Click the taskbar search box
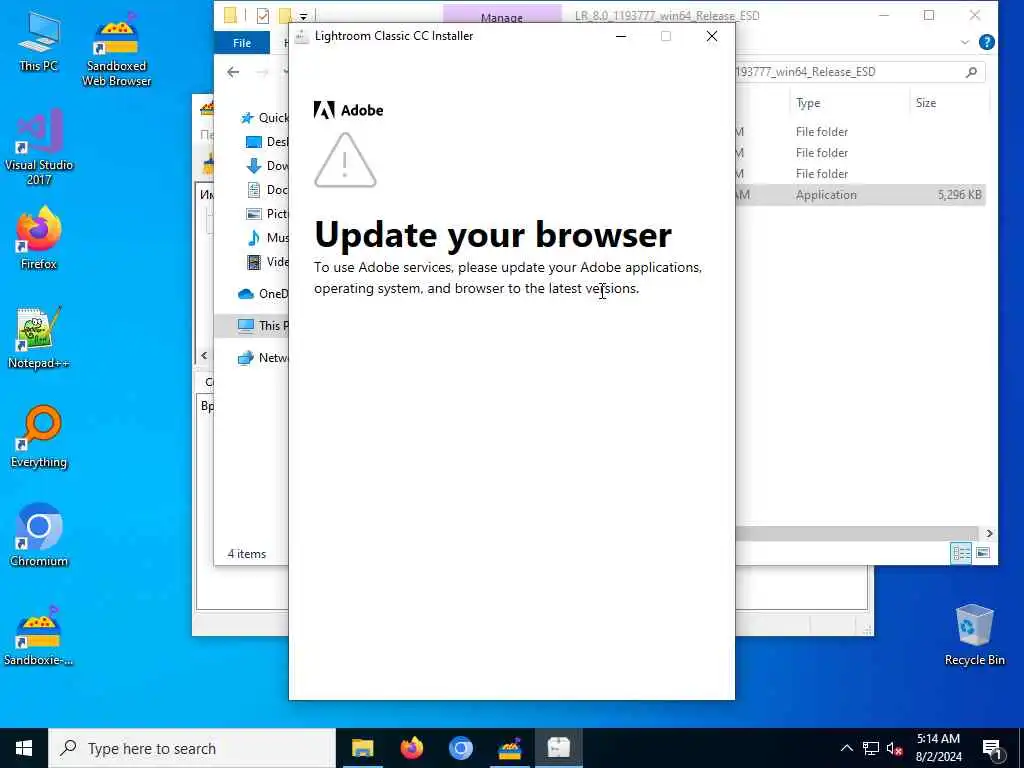Screen dimensions: 1024x768 point(192,748)
